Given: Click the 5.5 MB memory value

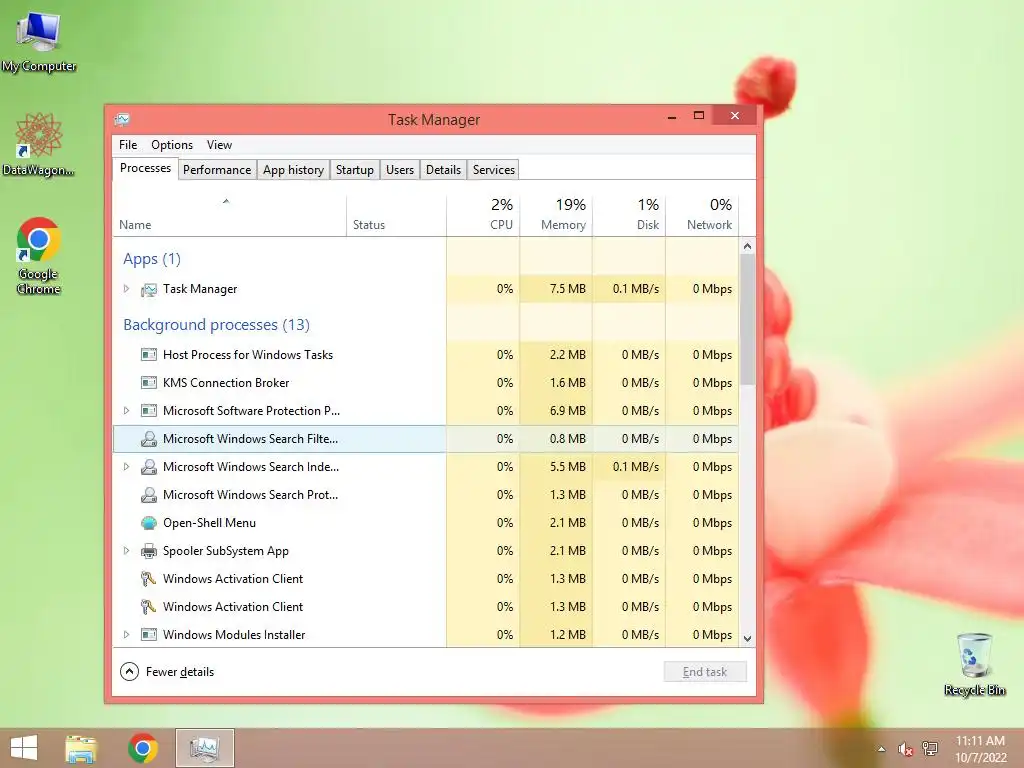Looking at the screenshot, I should [568, 467].
